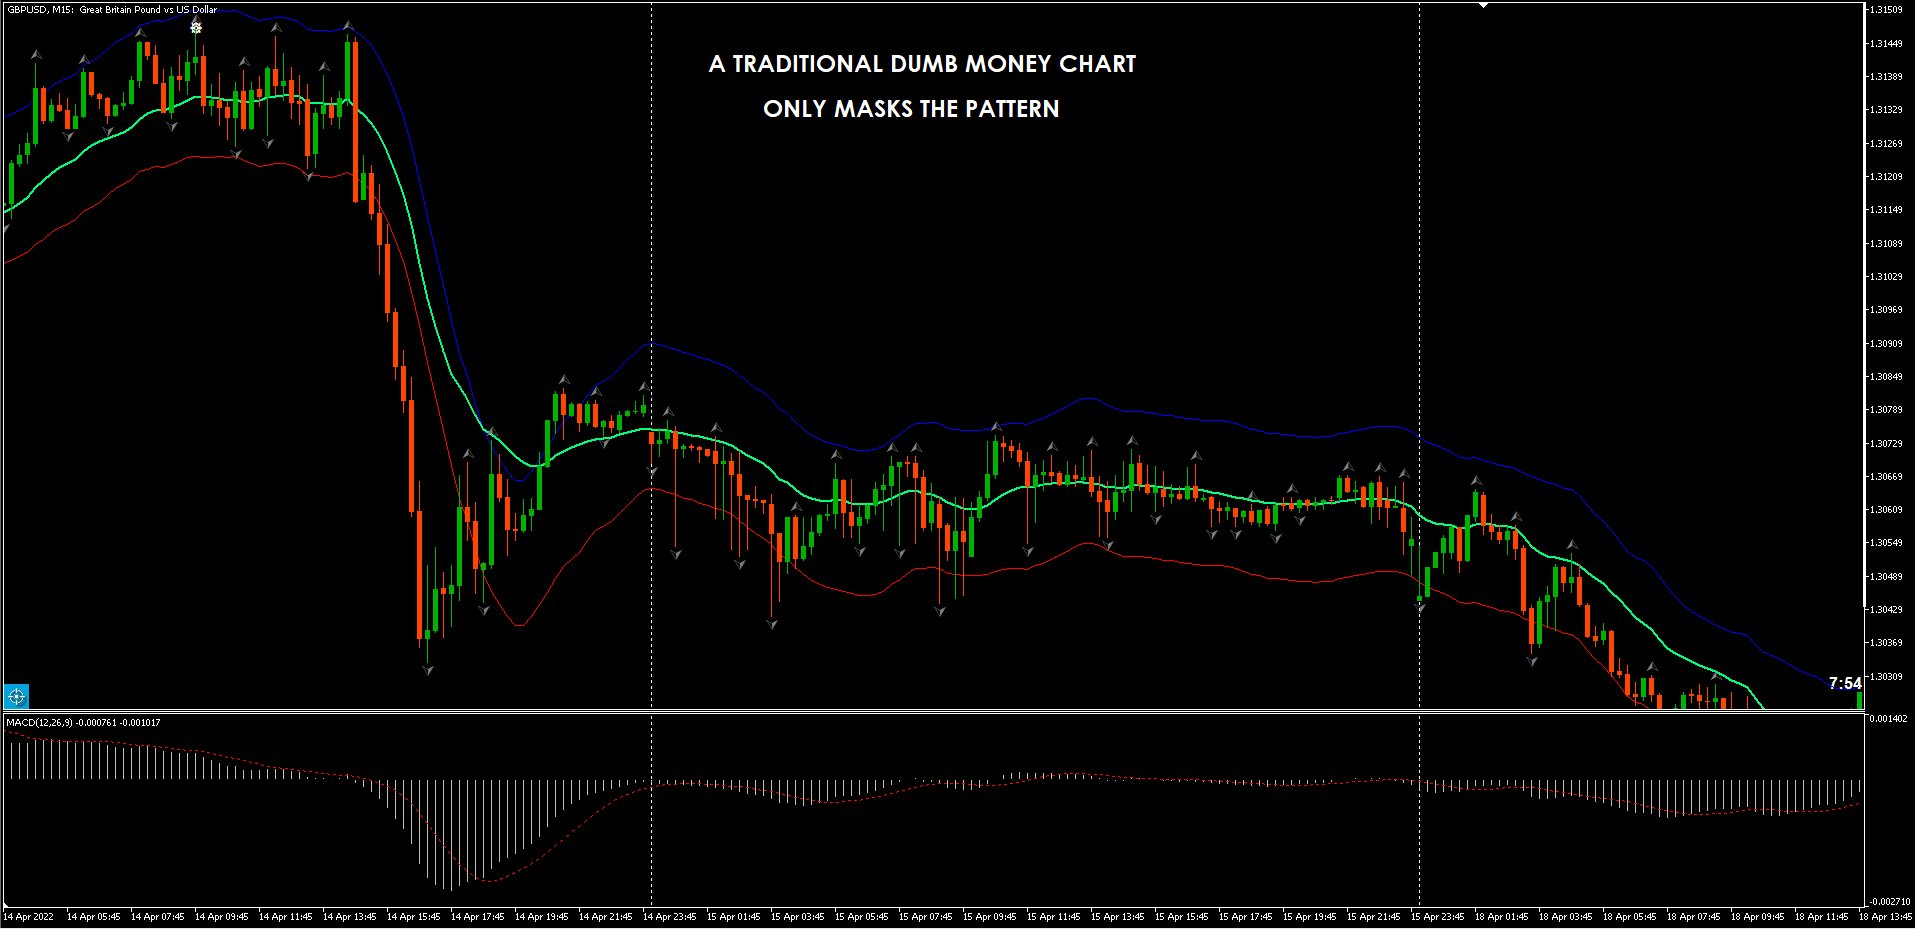The height and width of the screenshot is (930, 1915).
Task: Click the 0.001402 MACD scale value
Action: pos(1889,719)
